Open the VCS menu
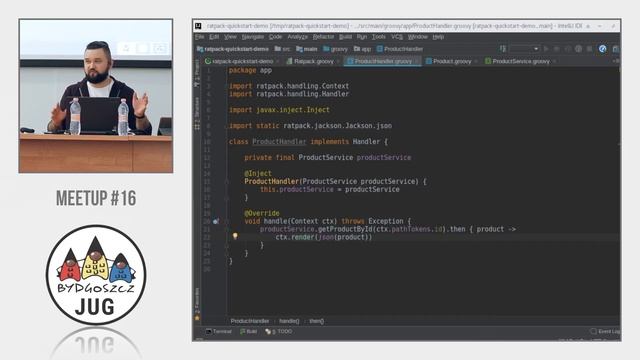Screen dimensions: 640x360 coord(397,37)
